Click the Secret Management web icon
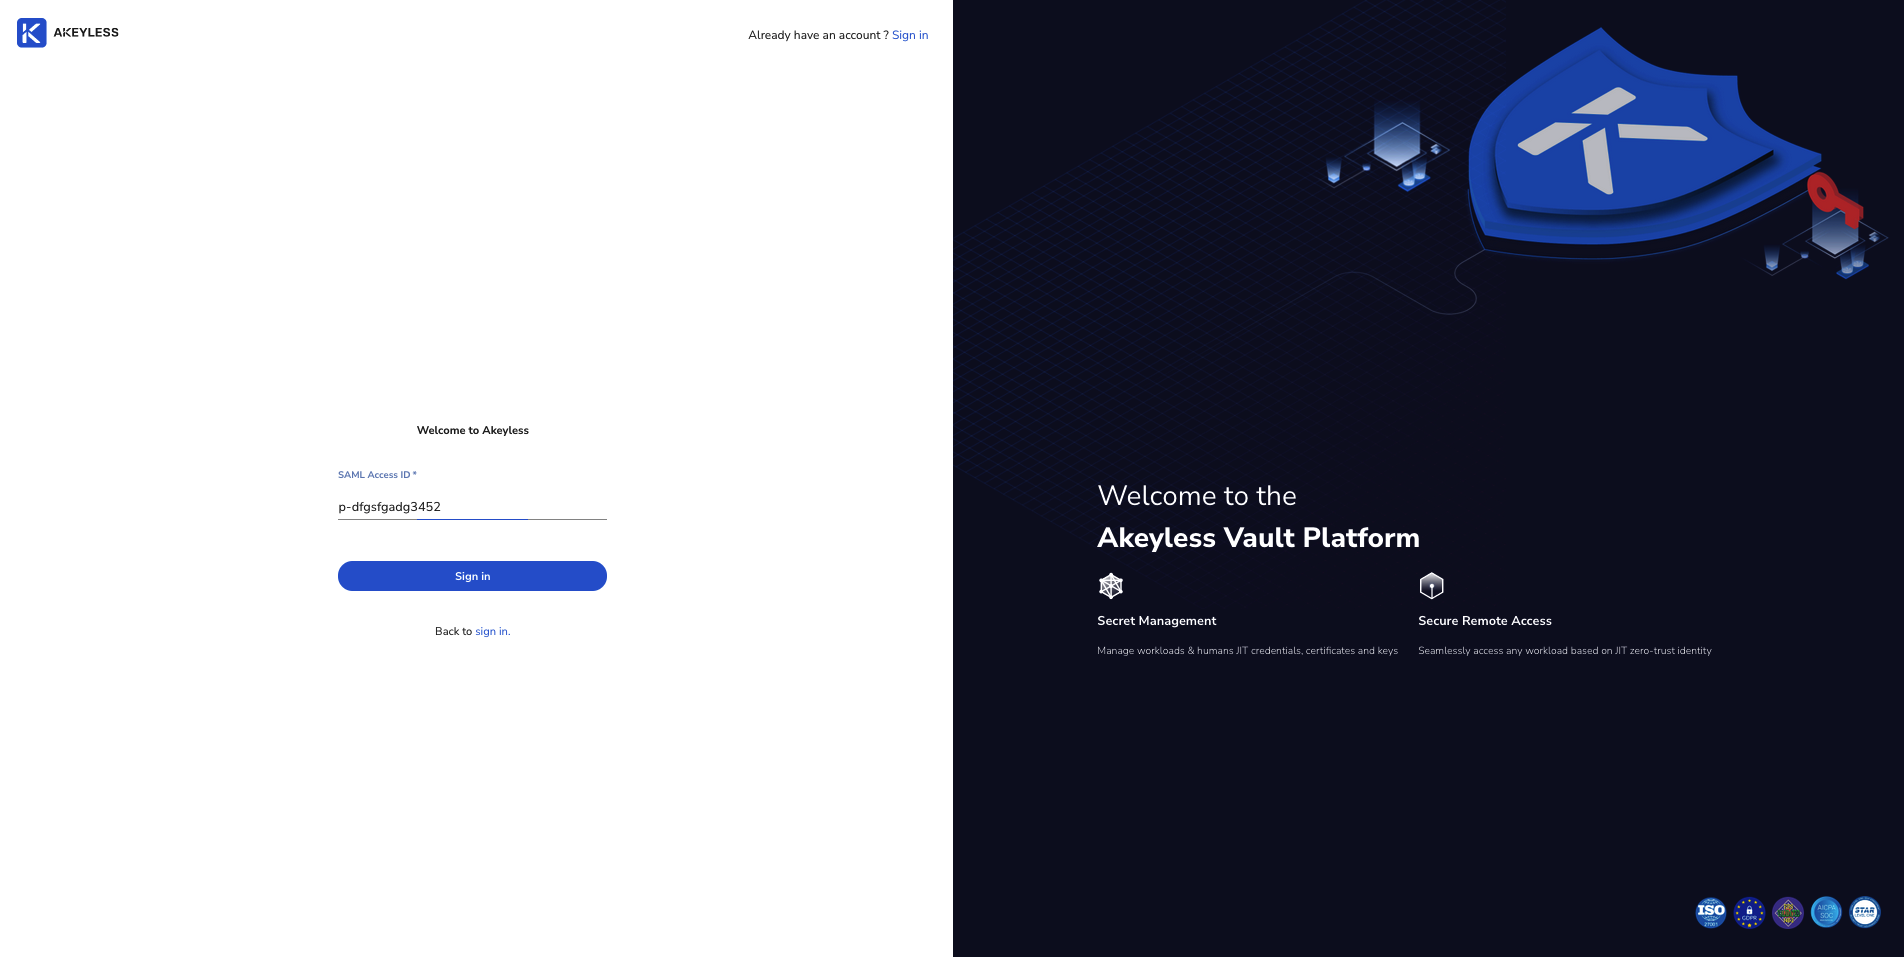This screenshot has height=957, width=1904. [1111, 586]
